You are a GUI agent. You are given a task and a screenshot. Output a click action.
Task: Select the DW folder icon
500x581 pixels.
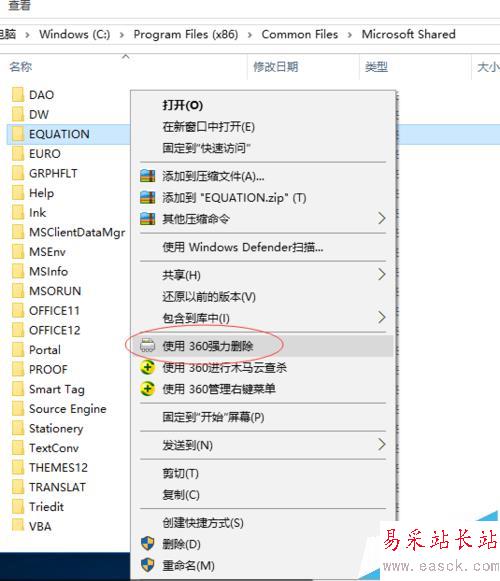[18, 114]
